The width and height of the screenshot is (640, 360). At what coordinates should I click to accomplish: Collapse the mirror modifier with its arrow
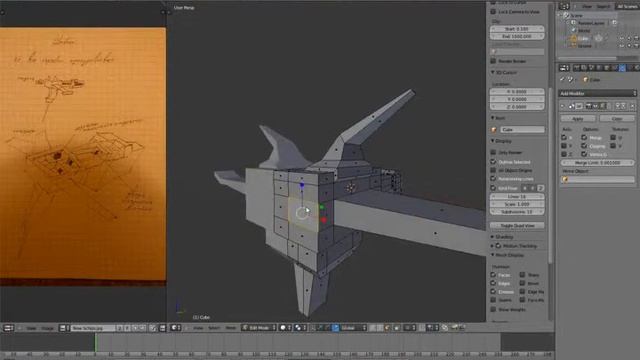563,106
